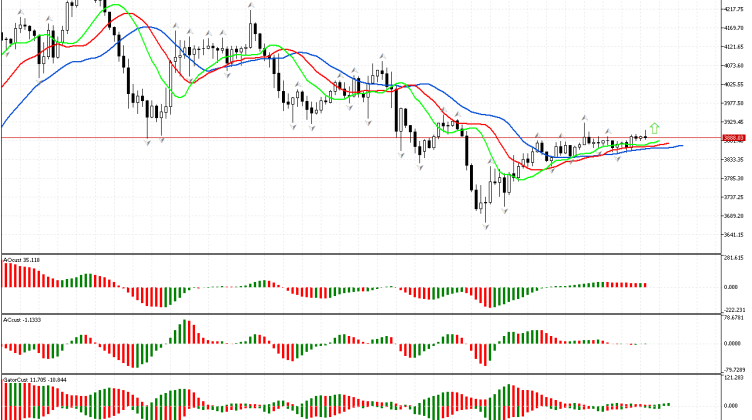The width and height of the screenshot is (752, 420).
Task: Click the down fractal below the lowest candle
Action: 486,229
